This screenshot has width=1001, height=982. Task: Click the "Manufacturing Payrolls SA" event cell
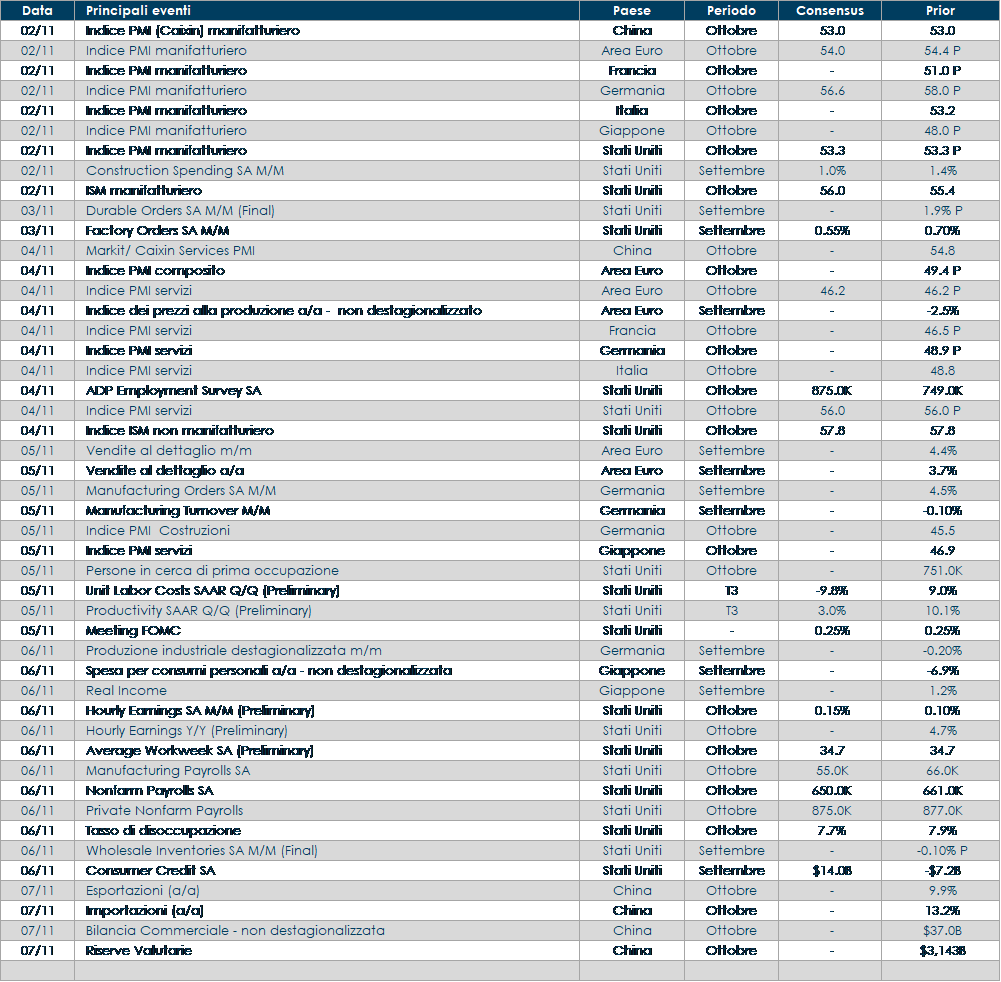[x=168, y=771]
